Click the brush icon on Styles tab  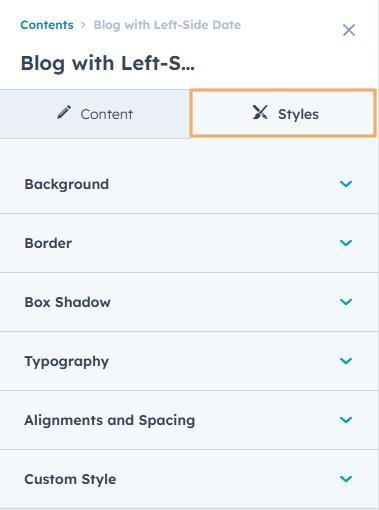pos(260,112)
